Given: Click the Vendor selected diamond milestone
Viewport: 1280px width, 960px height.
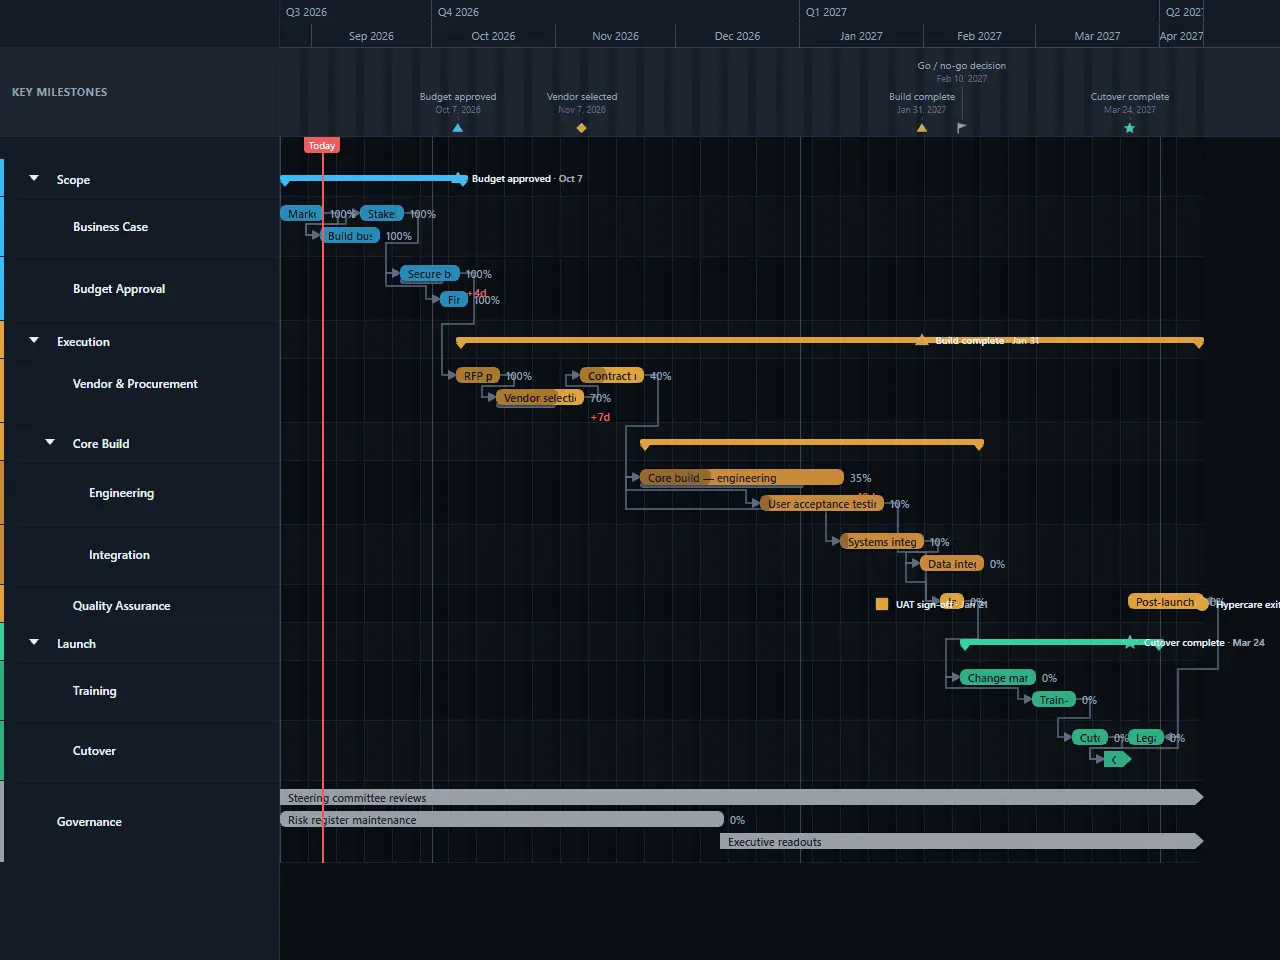Looking at the screenshot, I should pos(582,128).
